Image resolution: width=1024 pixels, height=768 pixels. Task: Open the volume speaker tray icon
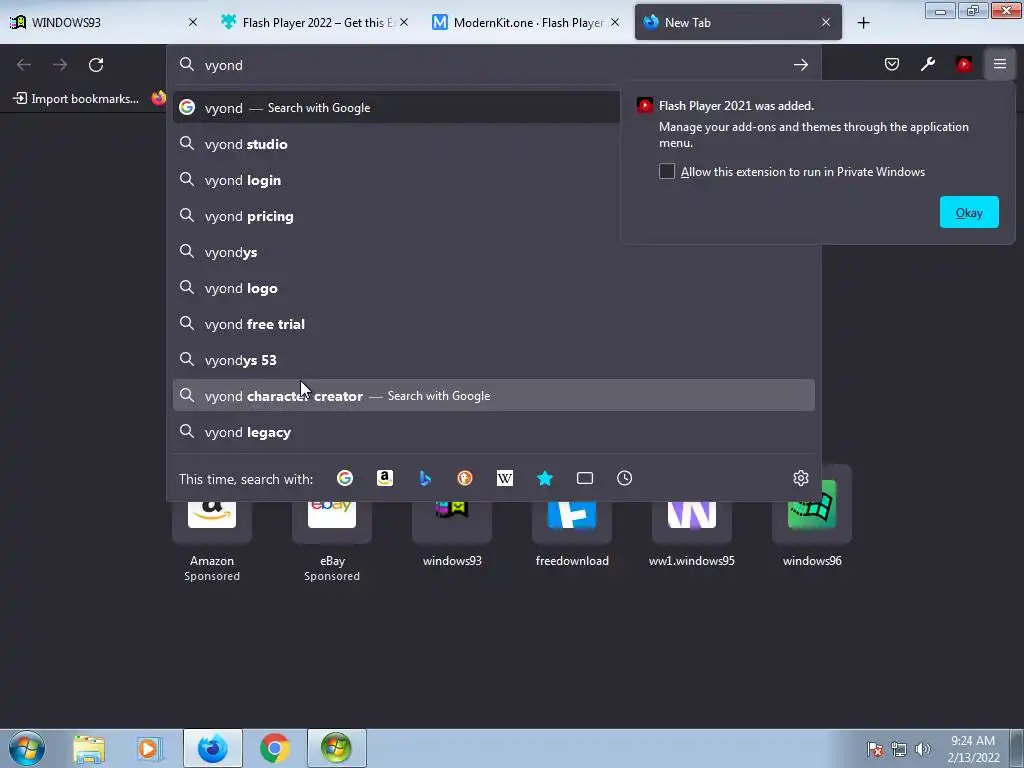pos(923,749)
